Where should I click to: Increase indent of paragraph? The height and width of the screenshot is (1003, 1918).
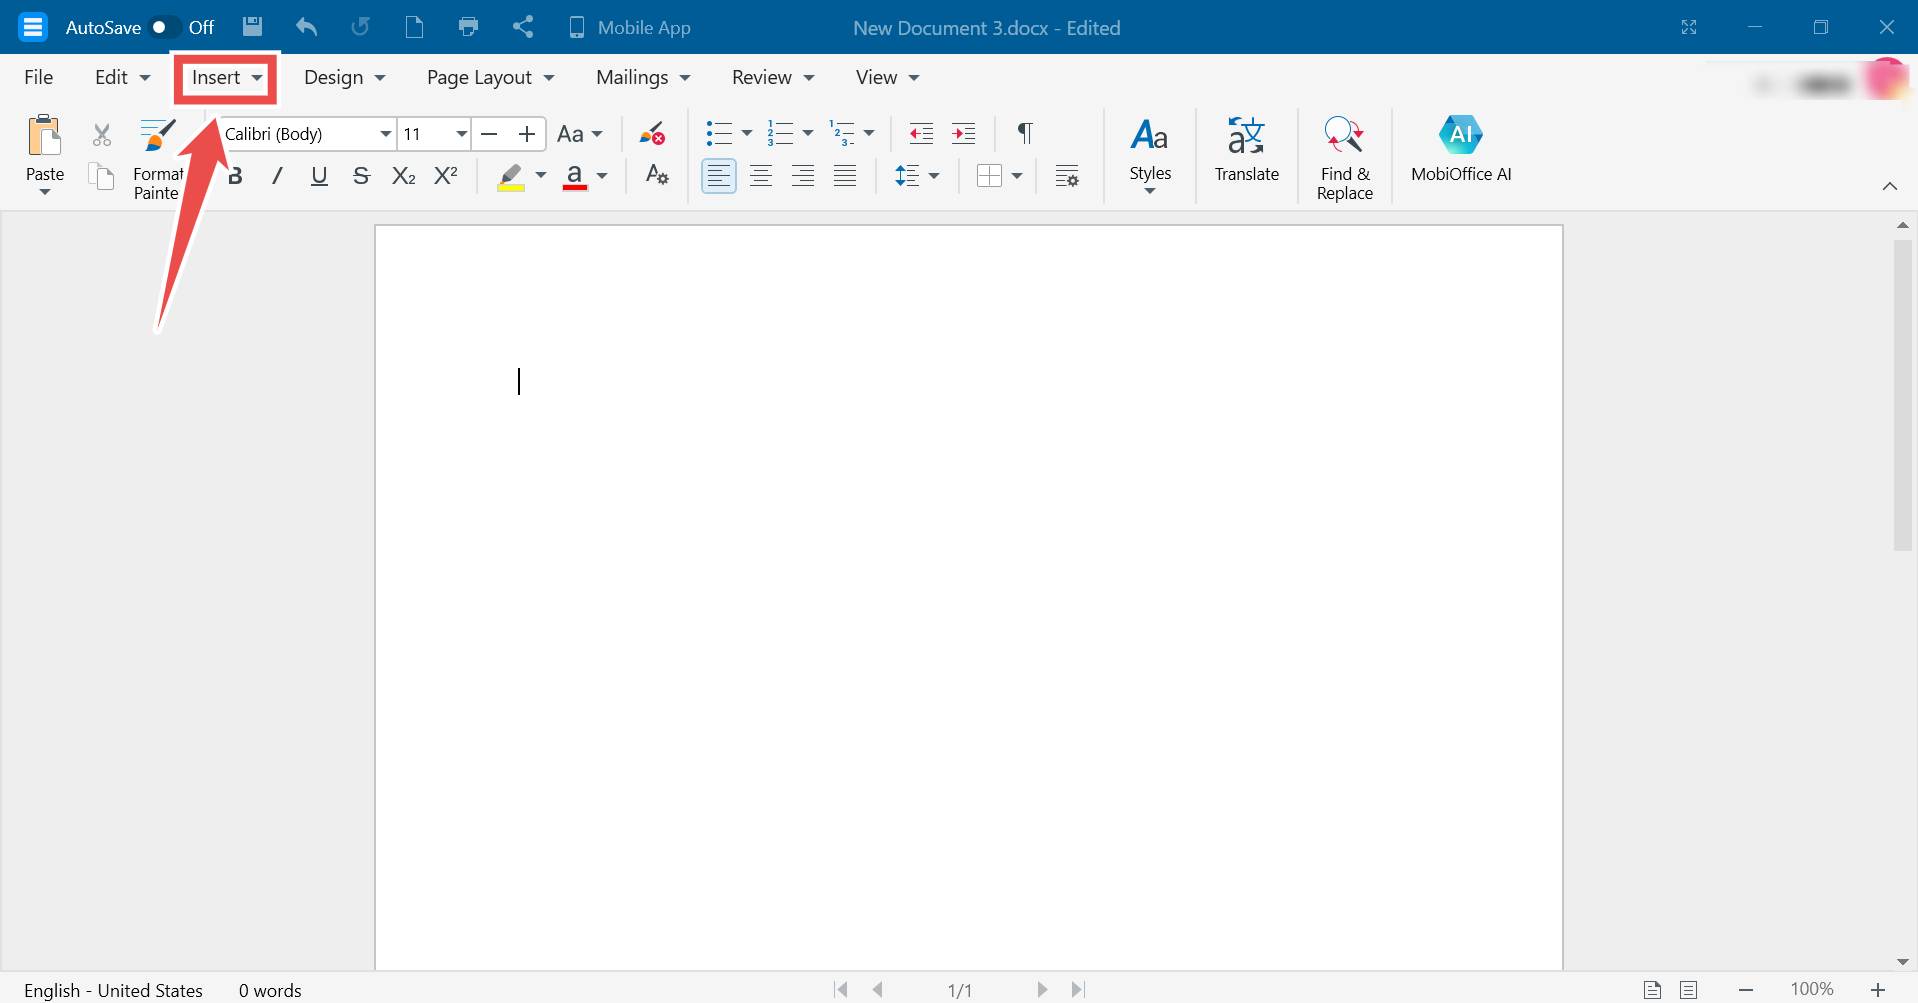(963, 134)
